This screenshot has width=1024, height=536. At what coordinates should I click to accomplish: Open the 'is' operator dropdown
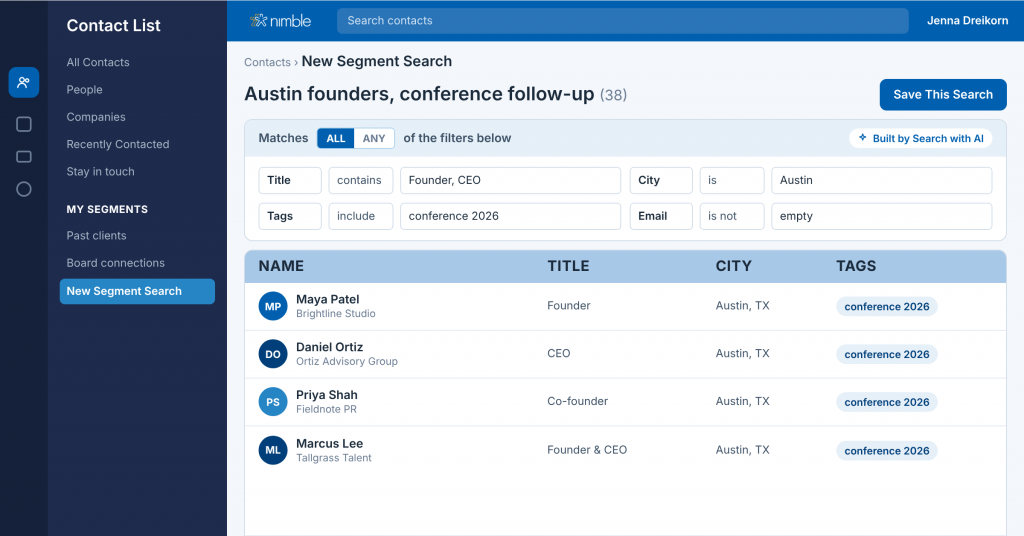click(x=731, y=180)
